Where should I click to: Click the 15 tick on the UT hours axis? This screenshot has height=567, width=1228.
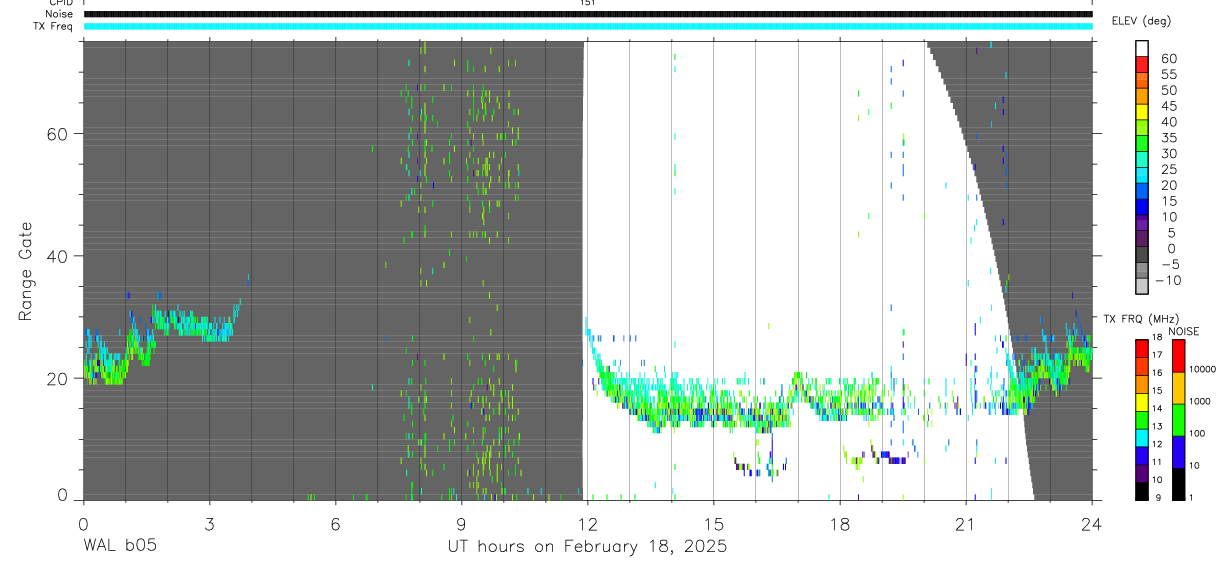pyautogui.click(x=713, y=524)
